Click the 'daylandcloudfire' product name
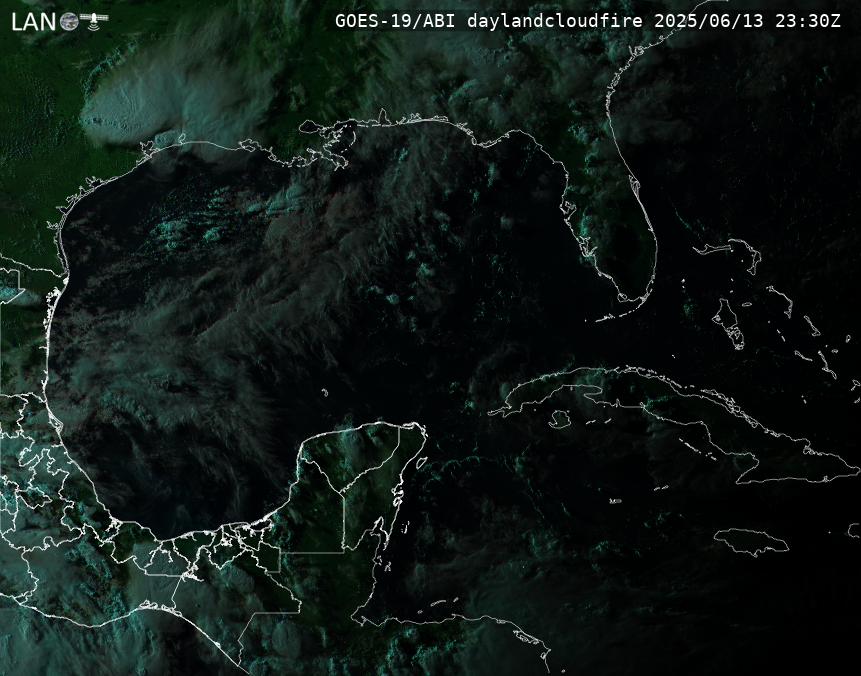The height and width of the screenshot is (676, 861). pyautogui.click(x=555, y=21)
